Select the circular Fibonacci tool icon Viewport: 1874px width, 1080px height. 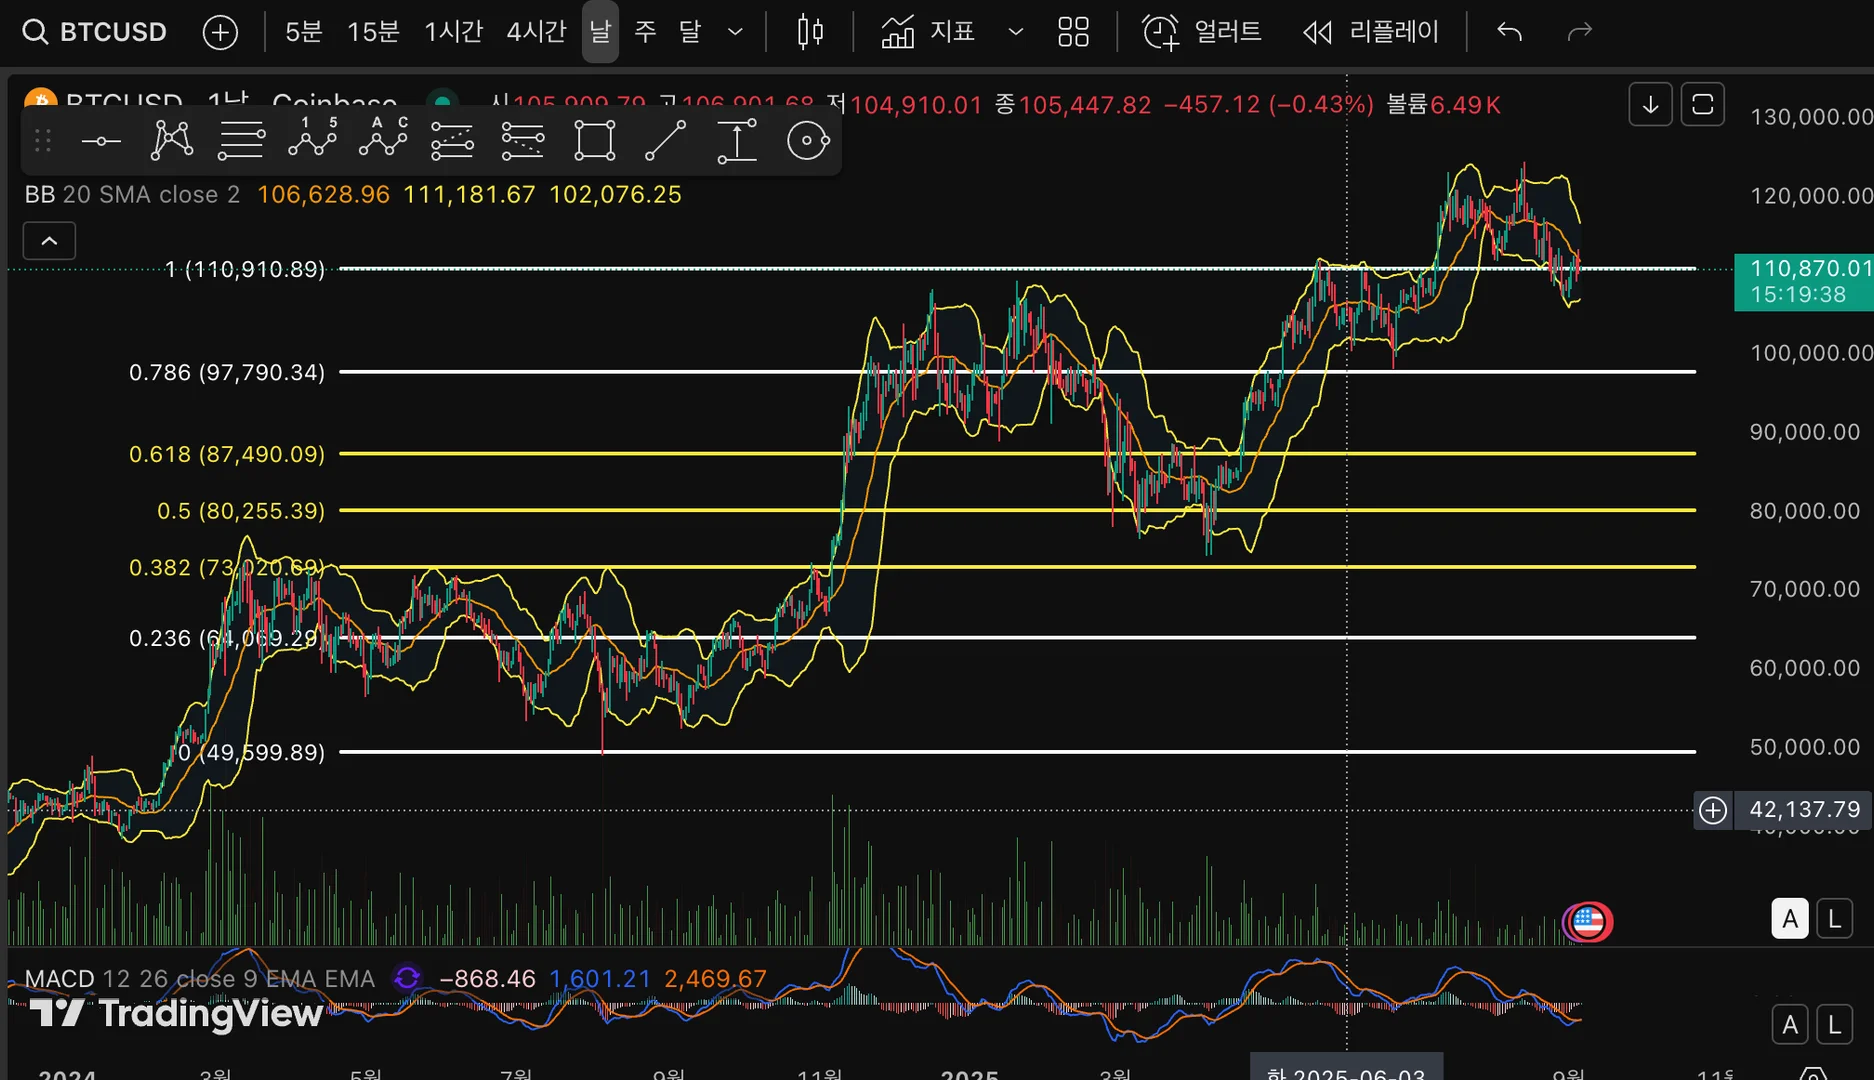tap(808, 140)
